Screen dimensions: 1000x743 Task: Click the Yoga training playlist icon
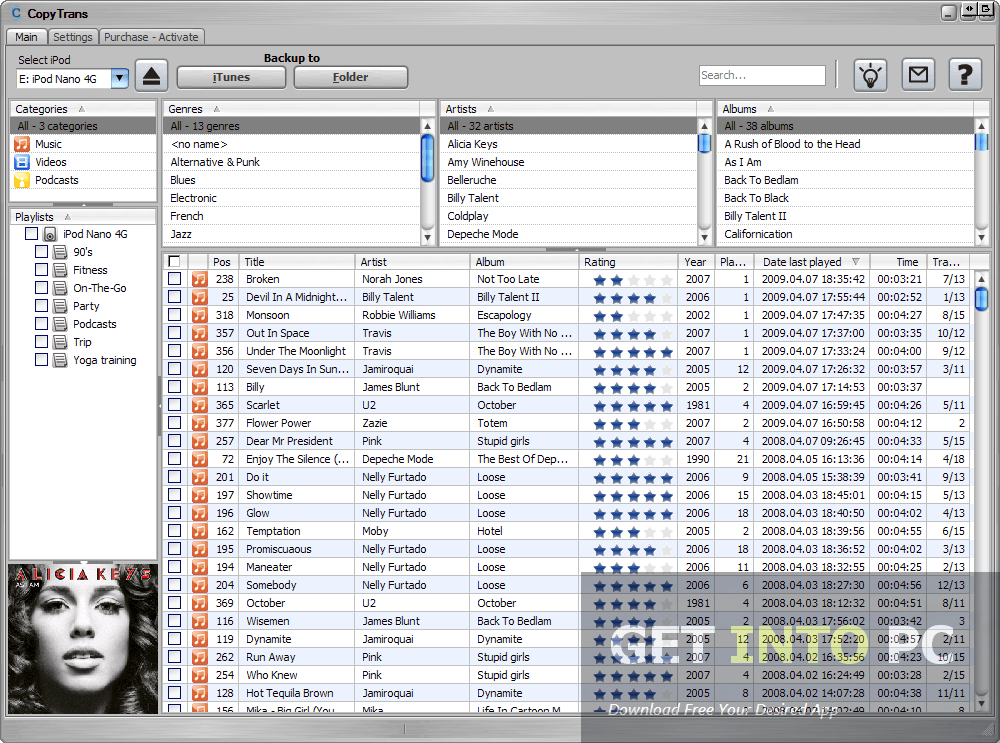coord(60,360)
